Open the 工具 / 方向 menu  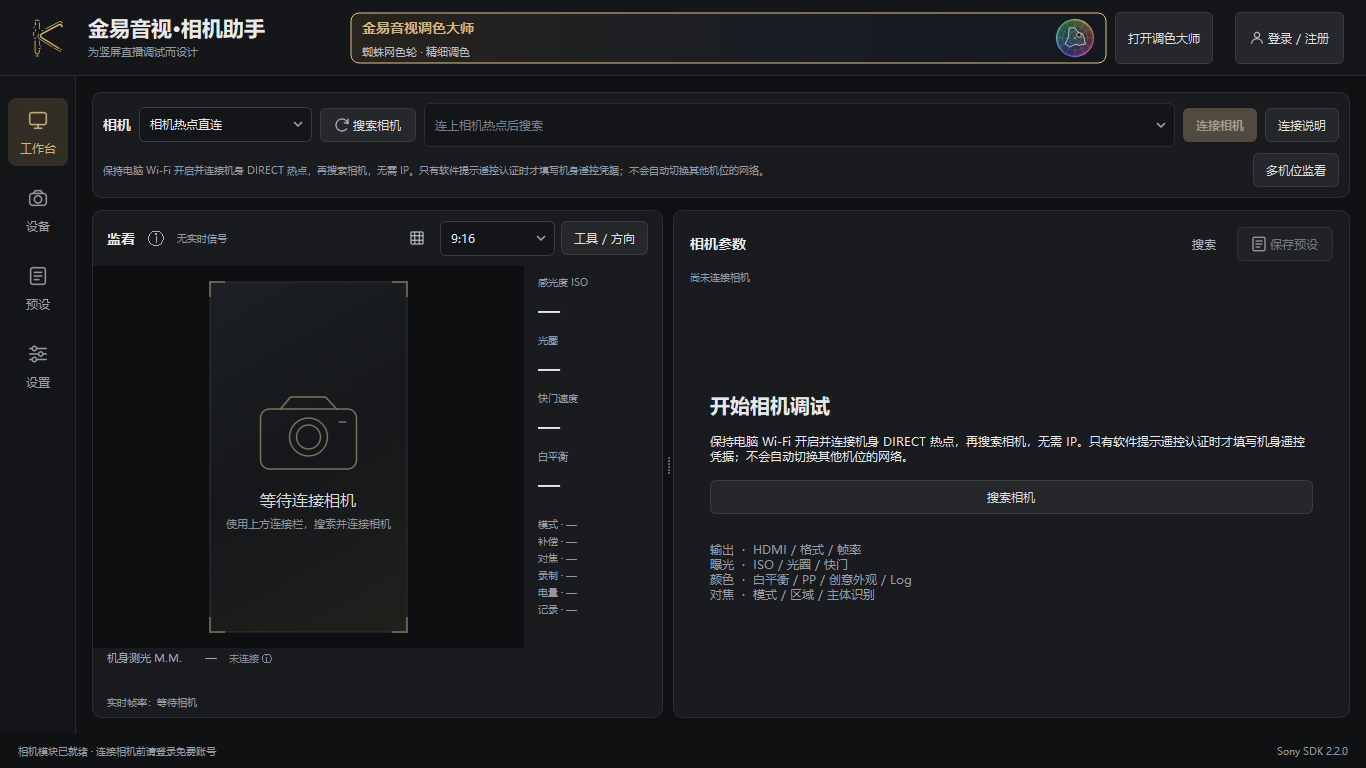[x=604, y=238]
